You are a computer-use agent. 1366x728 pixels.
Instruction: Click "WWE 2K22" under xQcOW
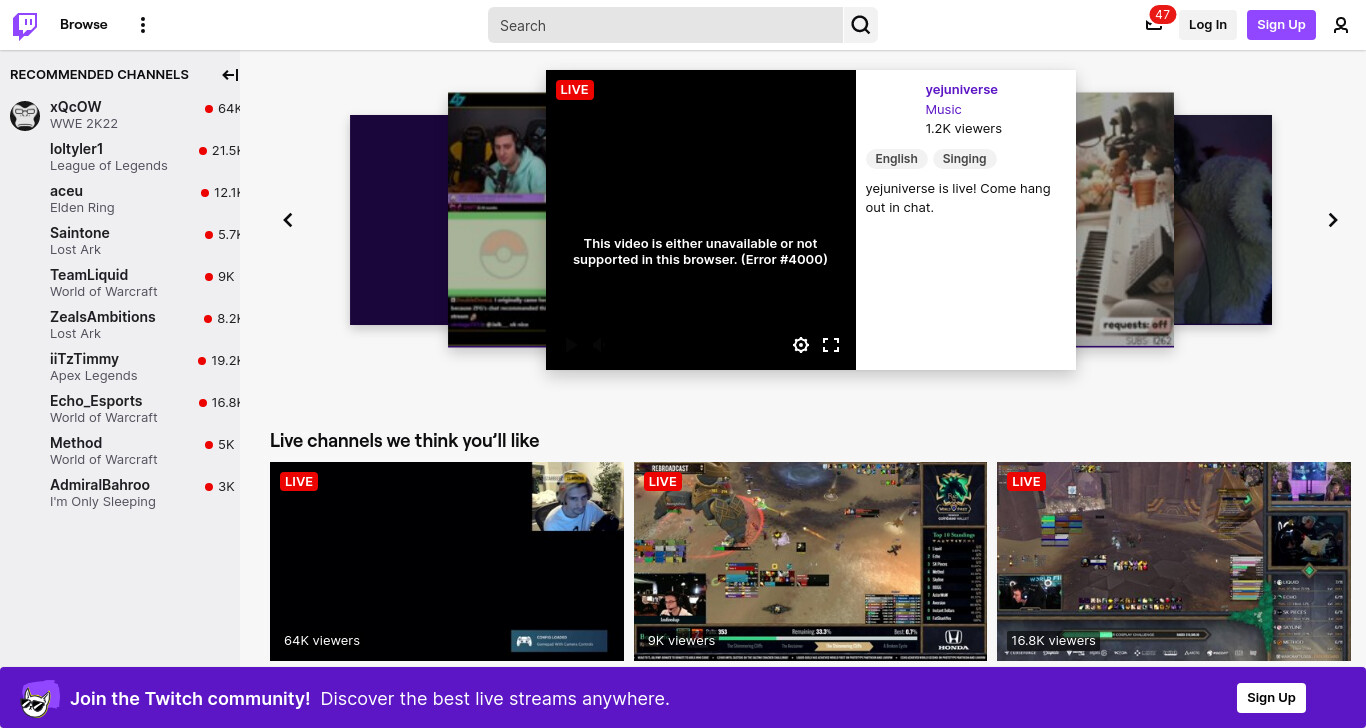coord(84,124)
